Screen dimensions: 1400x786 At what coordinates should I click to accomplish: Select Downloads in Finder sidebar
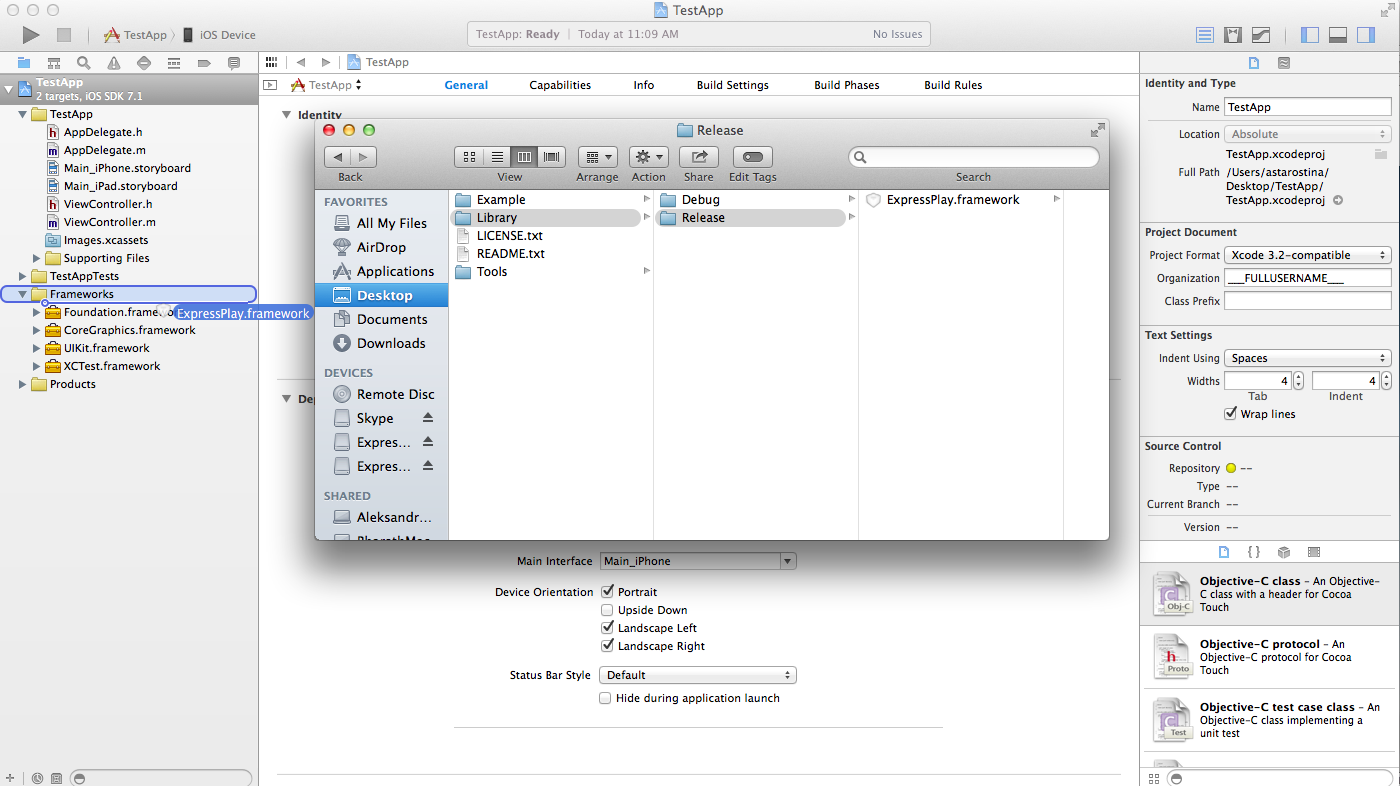coord(390,343)
